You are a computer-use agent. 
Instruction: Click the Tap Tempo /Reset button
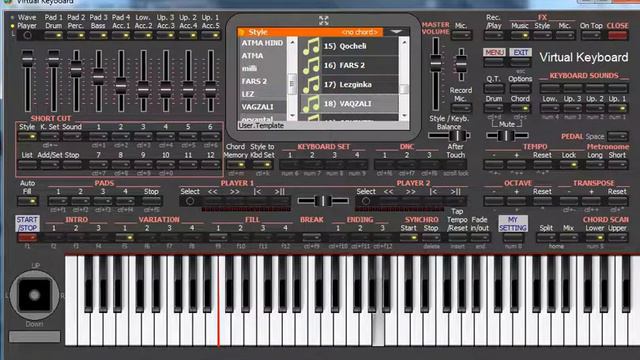tap(457, 238)
